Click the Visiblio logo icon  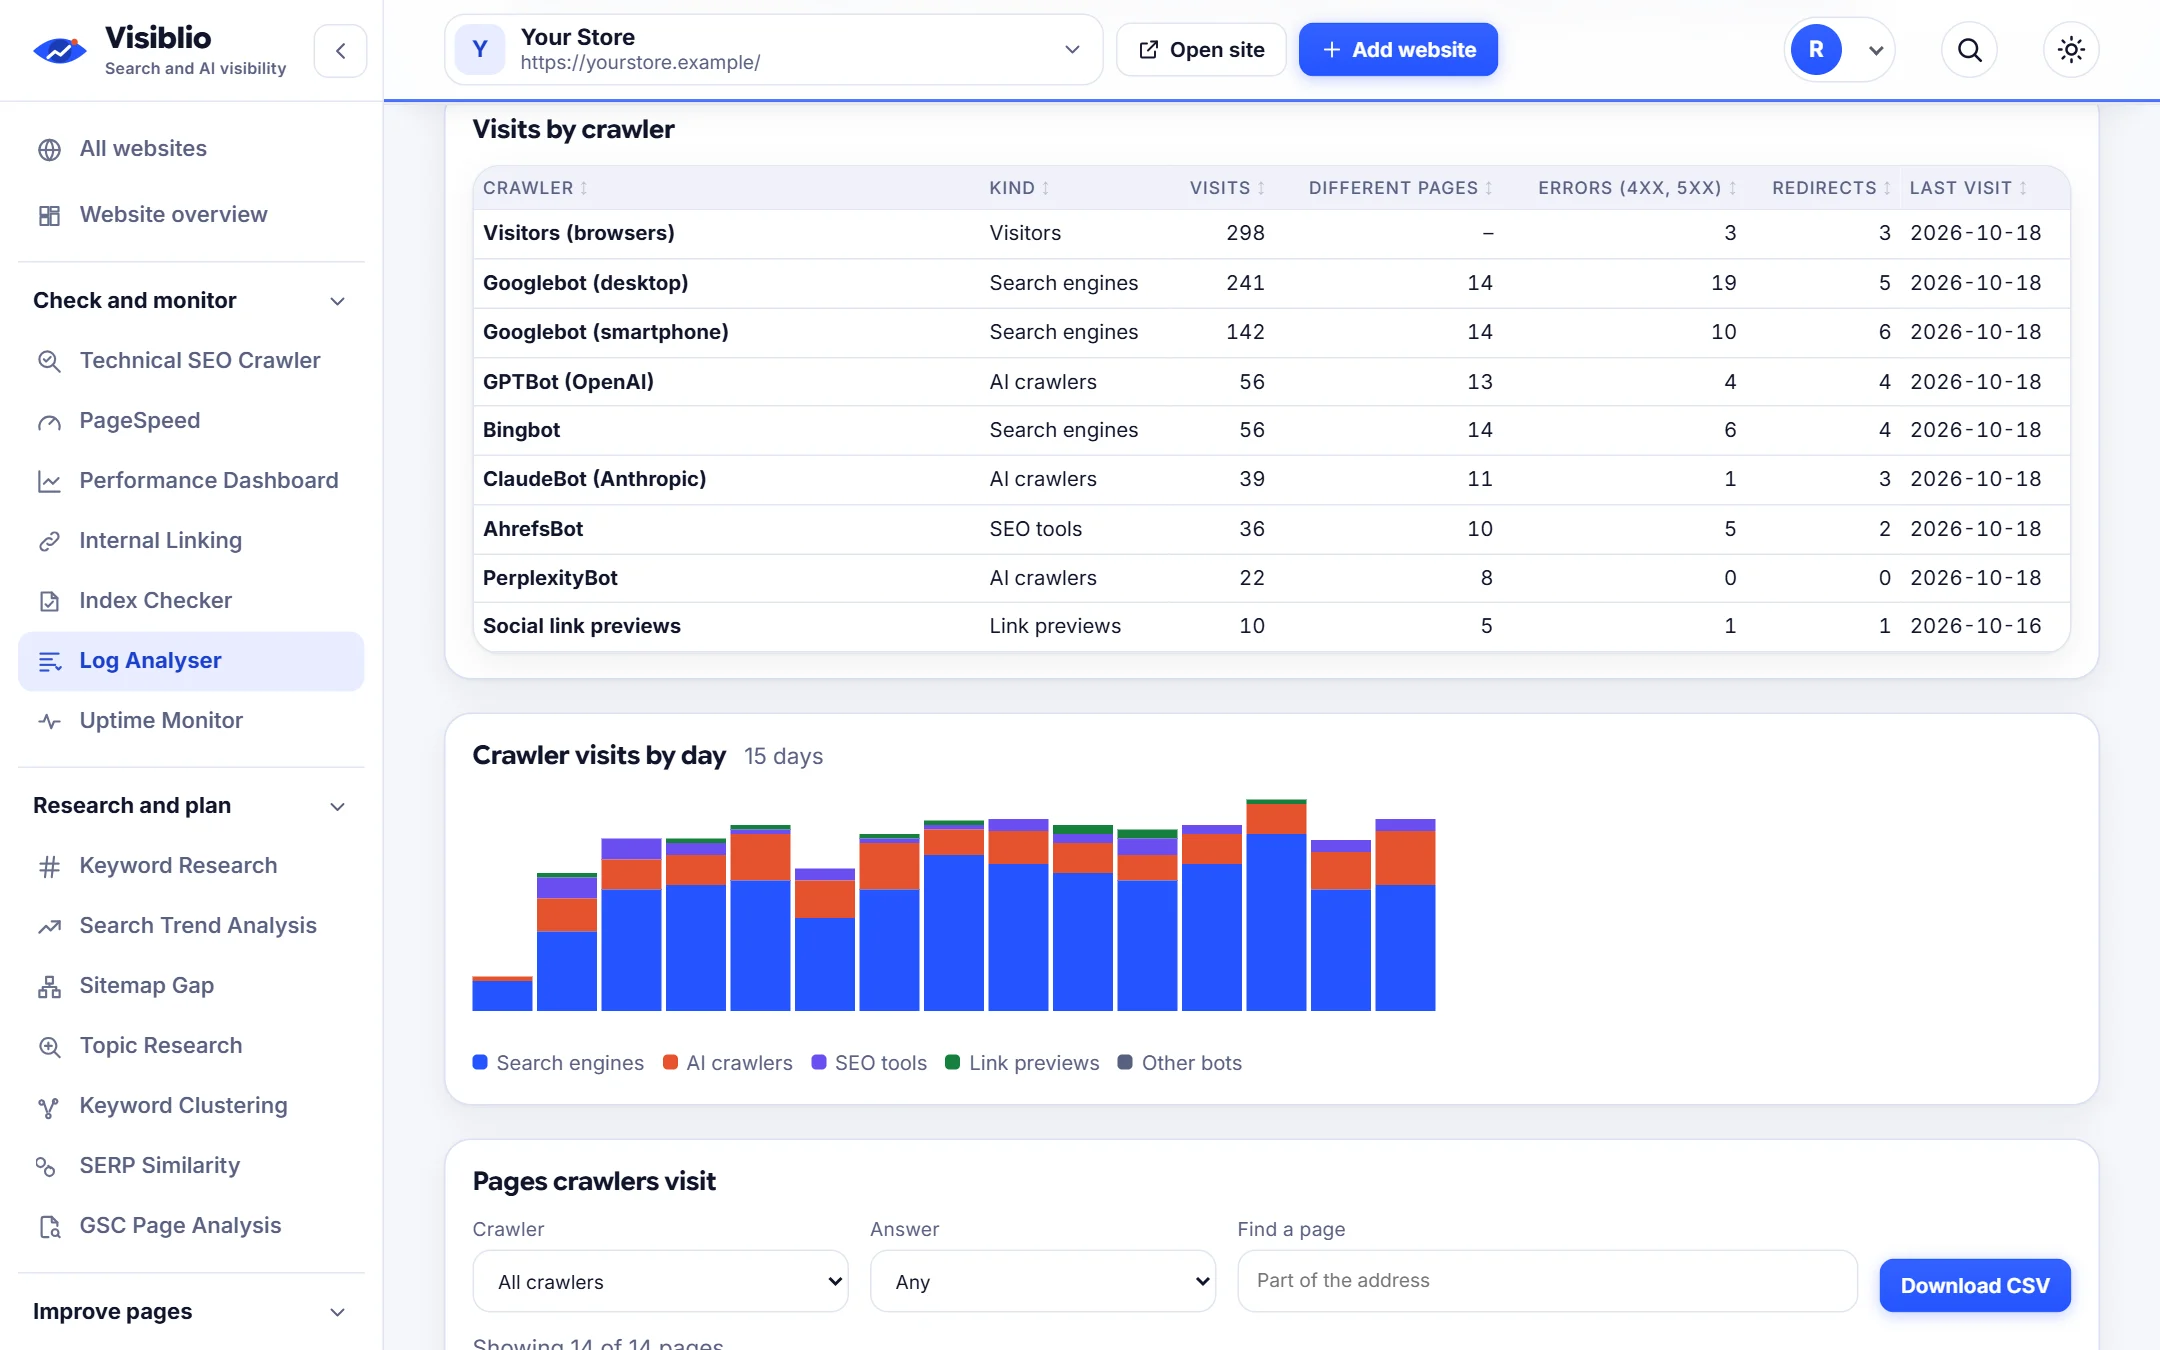59,50
